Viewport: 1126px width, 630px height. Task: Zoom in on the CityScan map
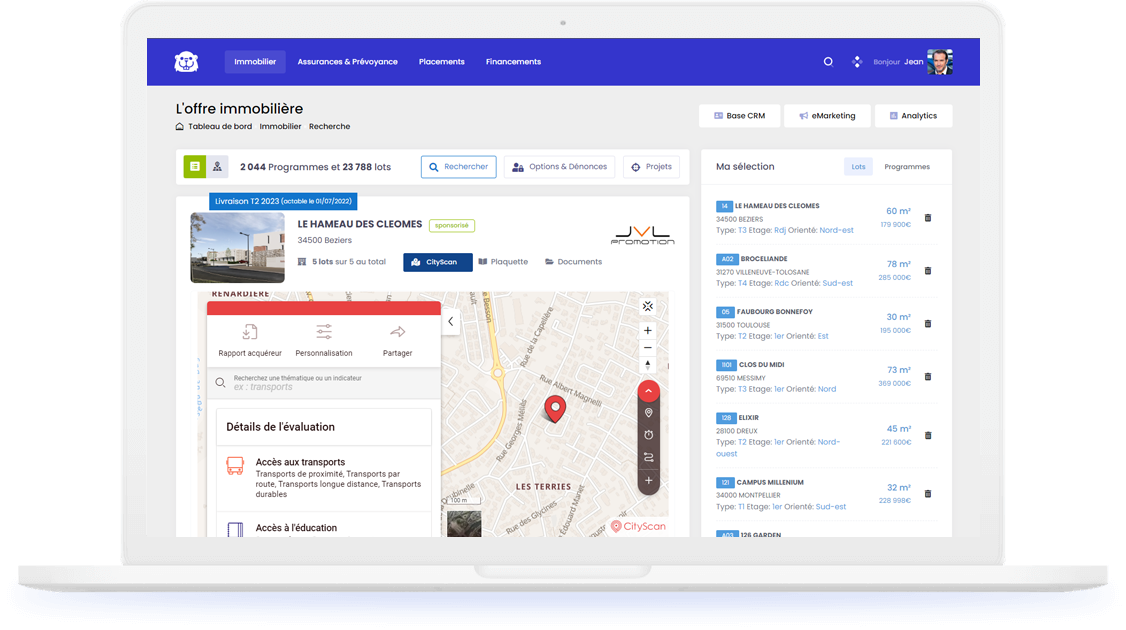pos(648,330)
